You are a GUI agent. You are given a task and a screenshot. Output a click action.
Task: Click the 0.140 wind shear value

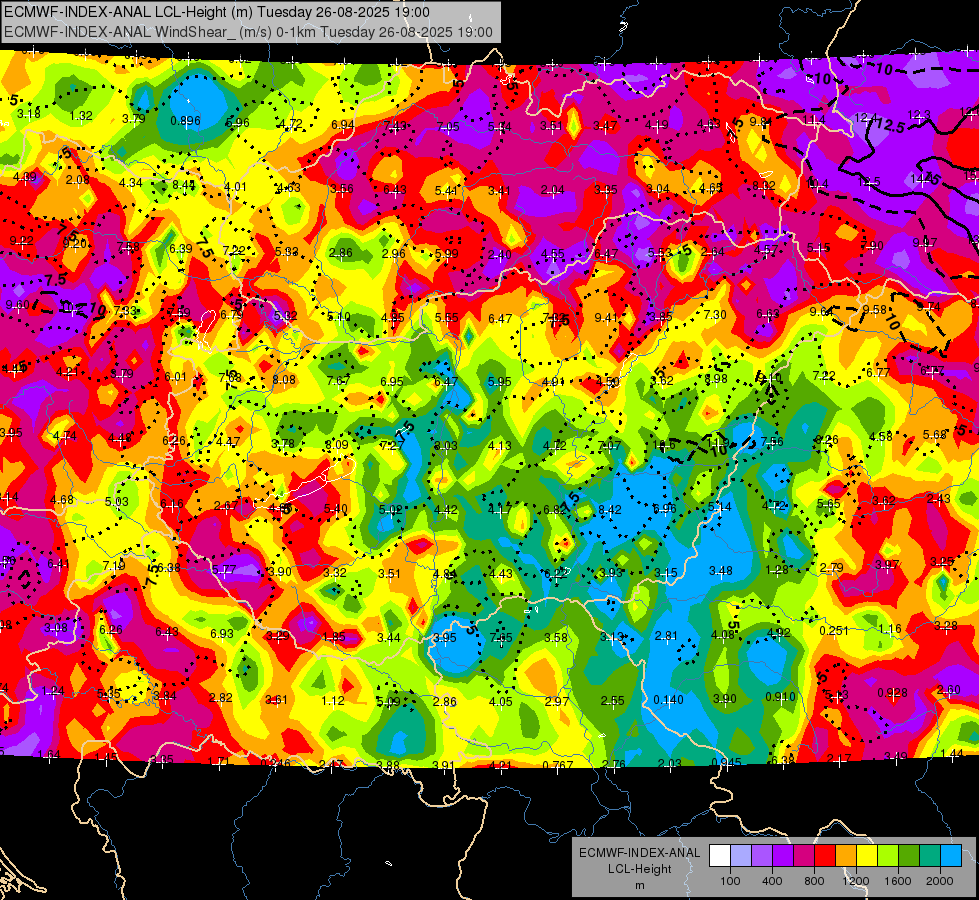click(x=668, y=700)
